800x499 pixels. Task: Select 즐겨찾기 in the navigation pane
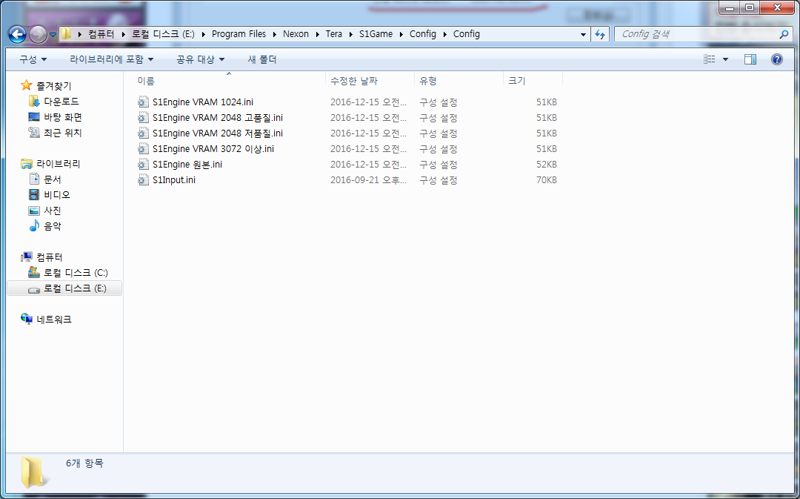[x=54, y=86]
